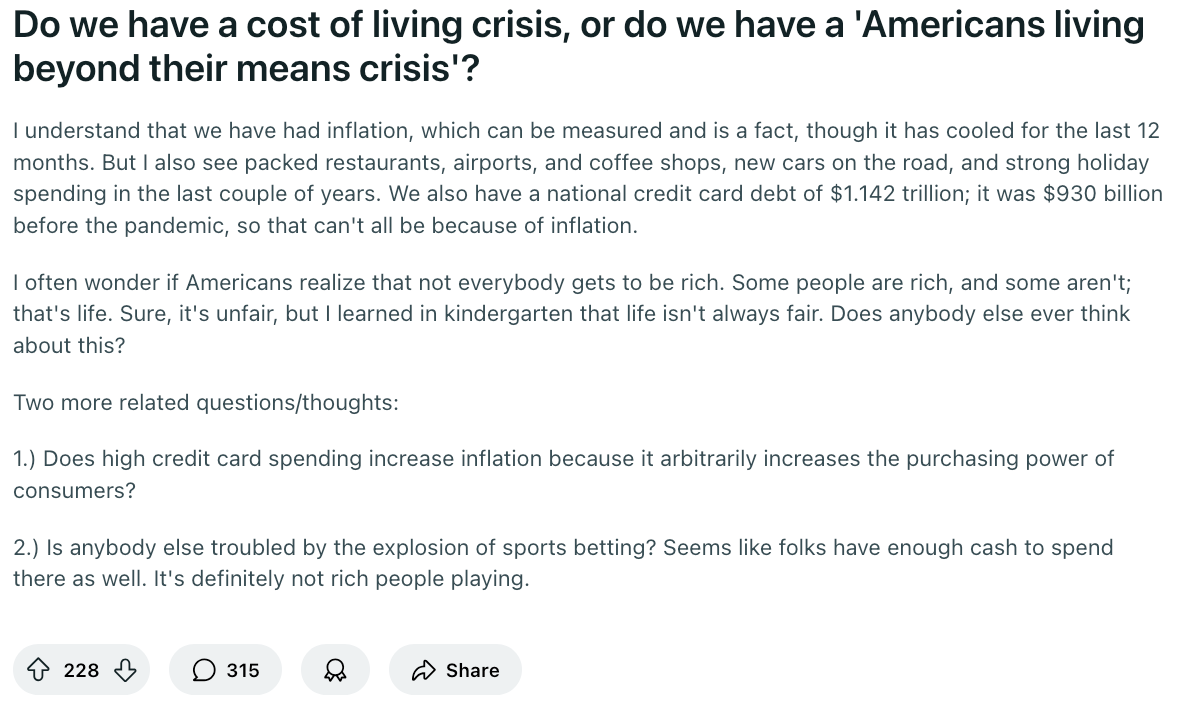
Task: Click the "$1.142 trillion" figure in text
Action: 902,194
